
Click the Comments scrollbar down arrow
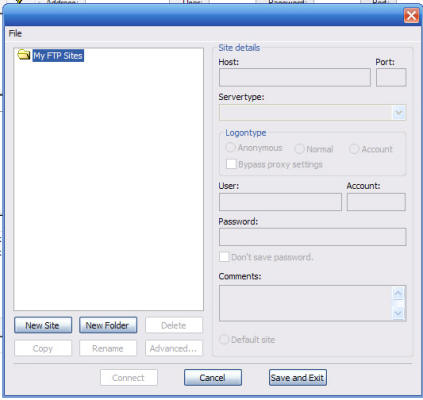coord(398,313)
